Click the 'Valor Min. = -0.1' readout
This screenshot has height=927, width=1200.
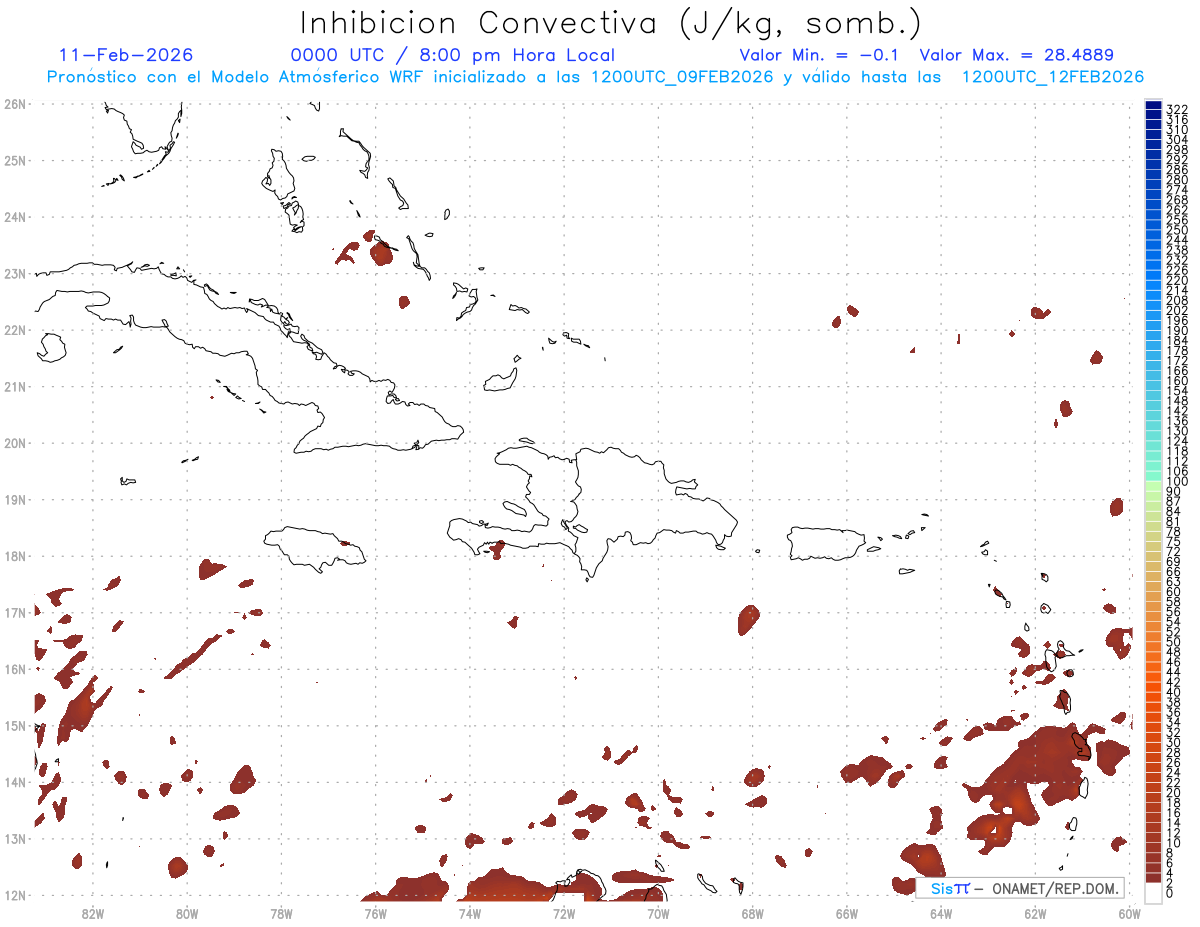(x=819, y=55)
